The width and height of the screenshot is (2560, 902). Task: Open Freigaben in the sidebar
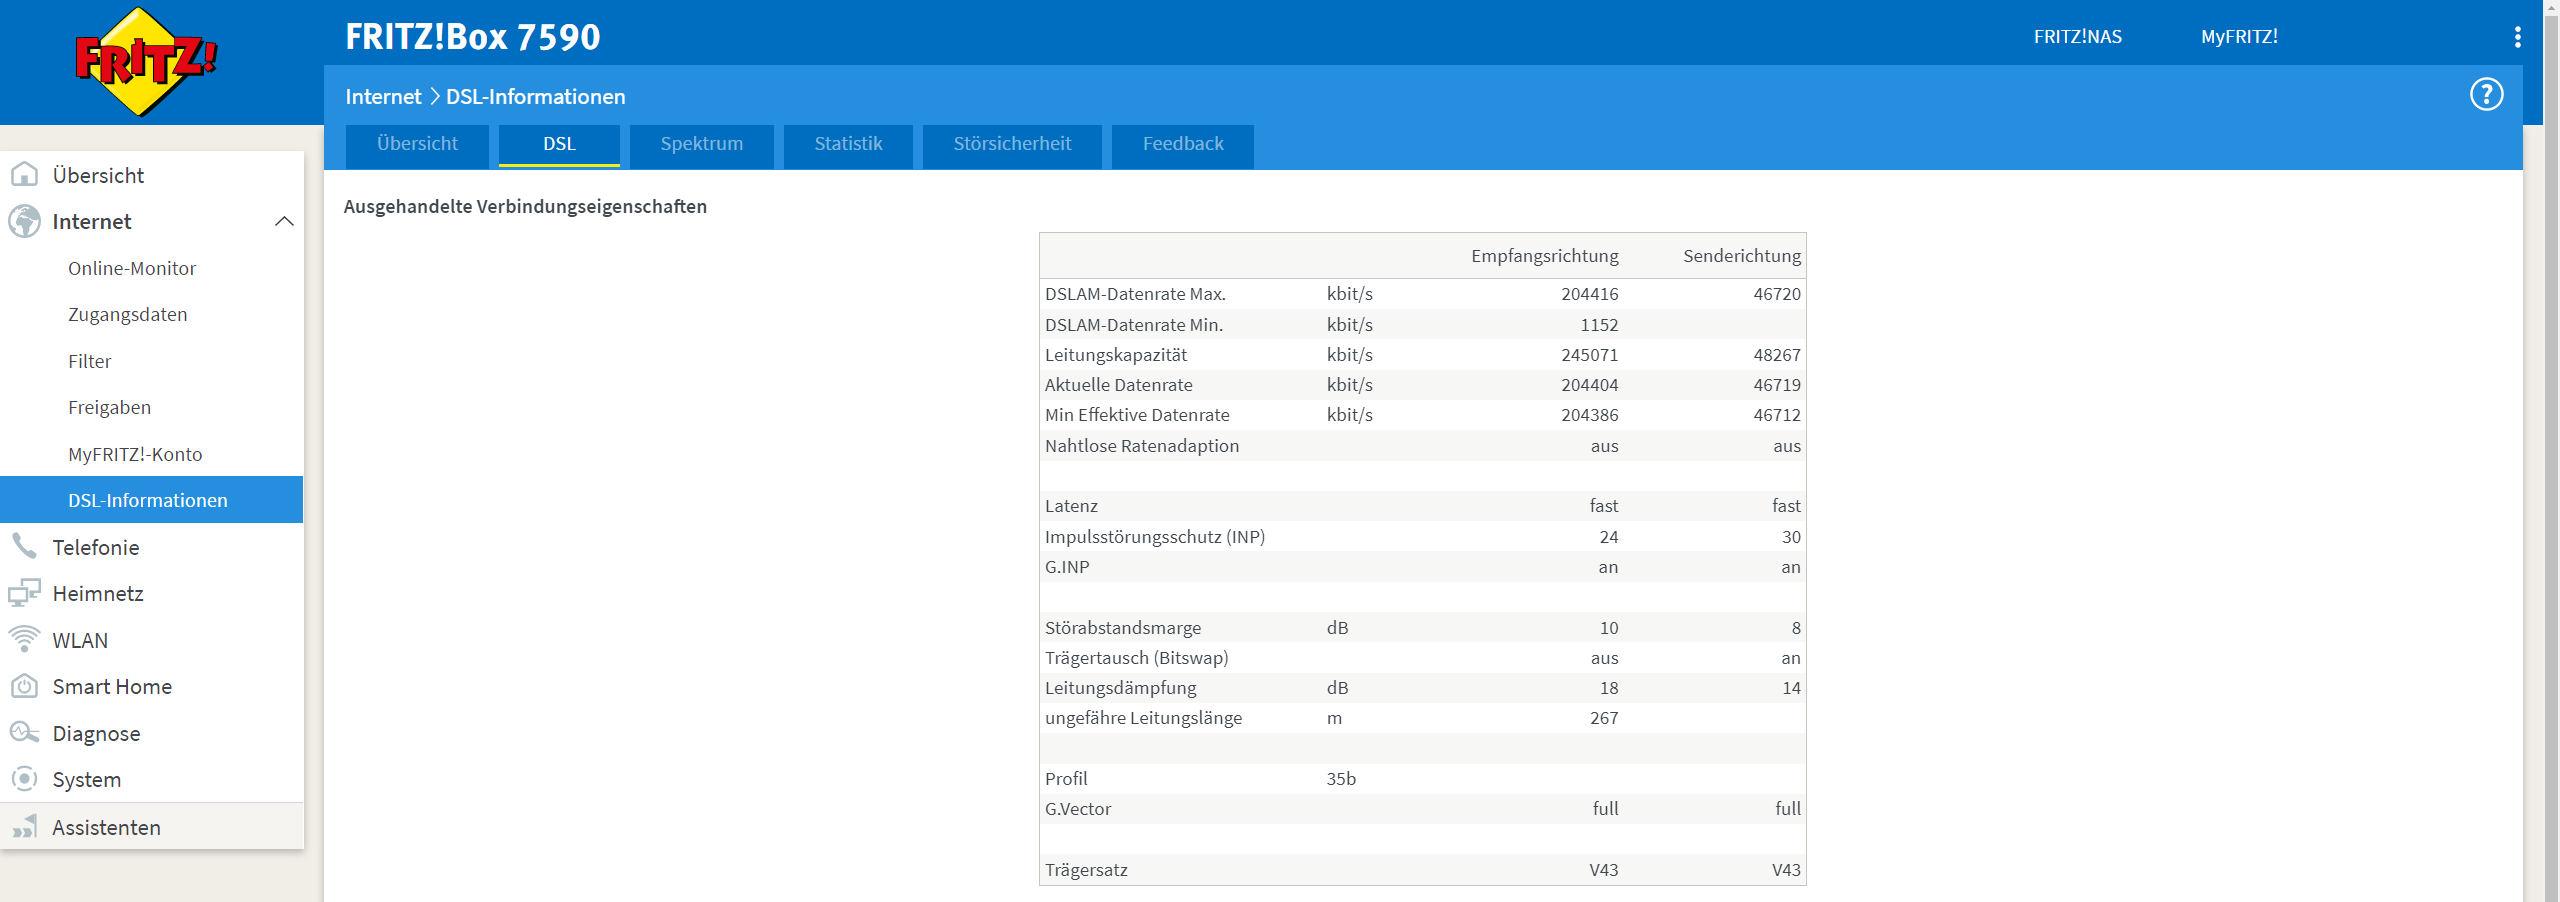click(x=109, y=407)
